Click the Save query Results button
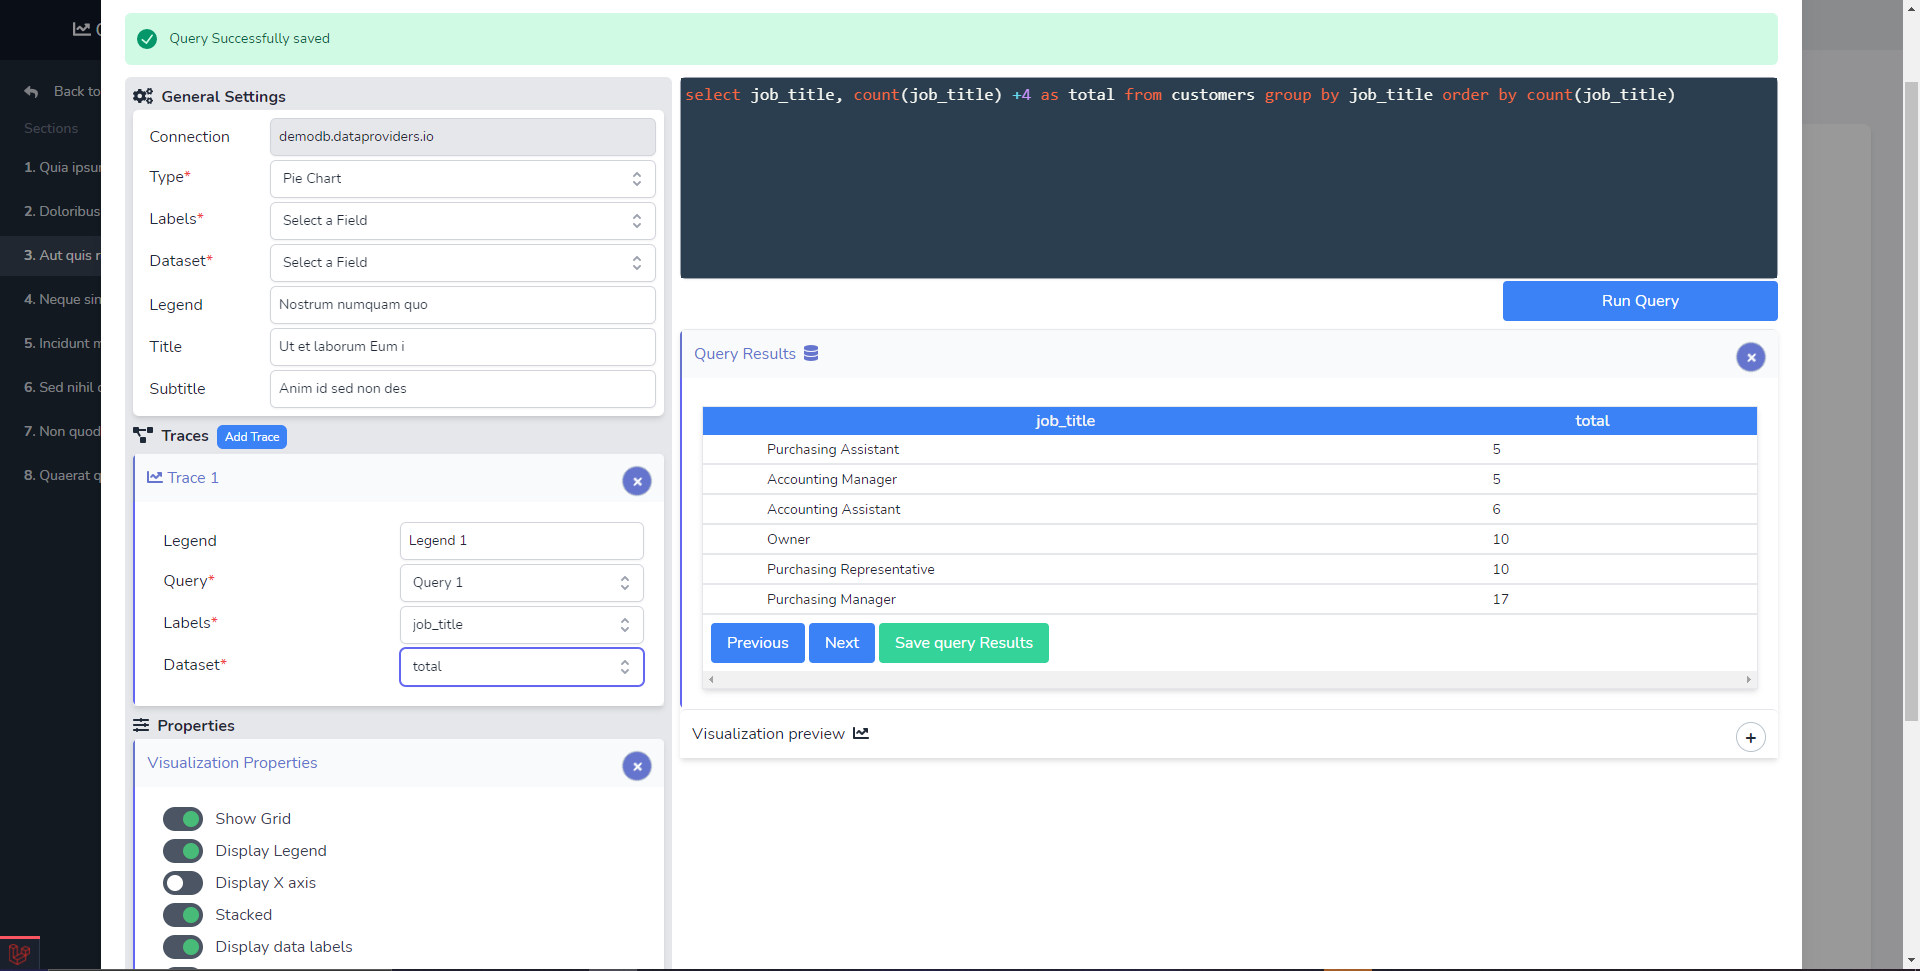The height and width of the screenshot is (971, 1920). tap(963, 643)
